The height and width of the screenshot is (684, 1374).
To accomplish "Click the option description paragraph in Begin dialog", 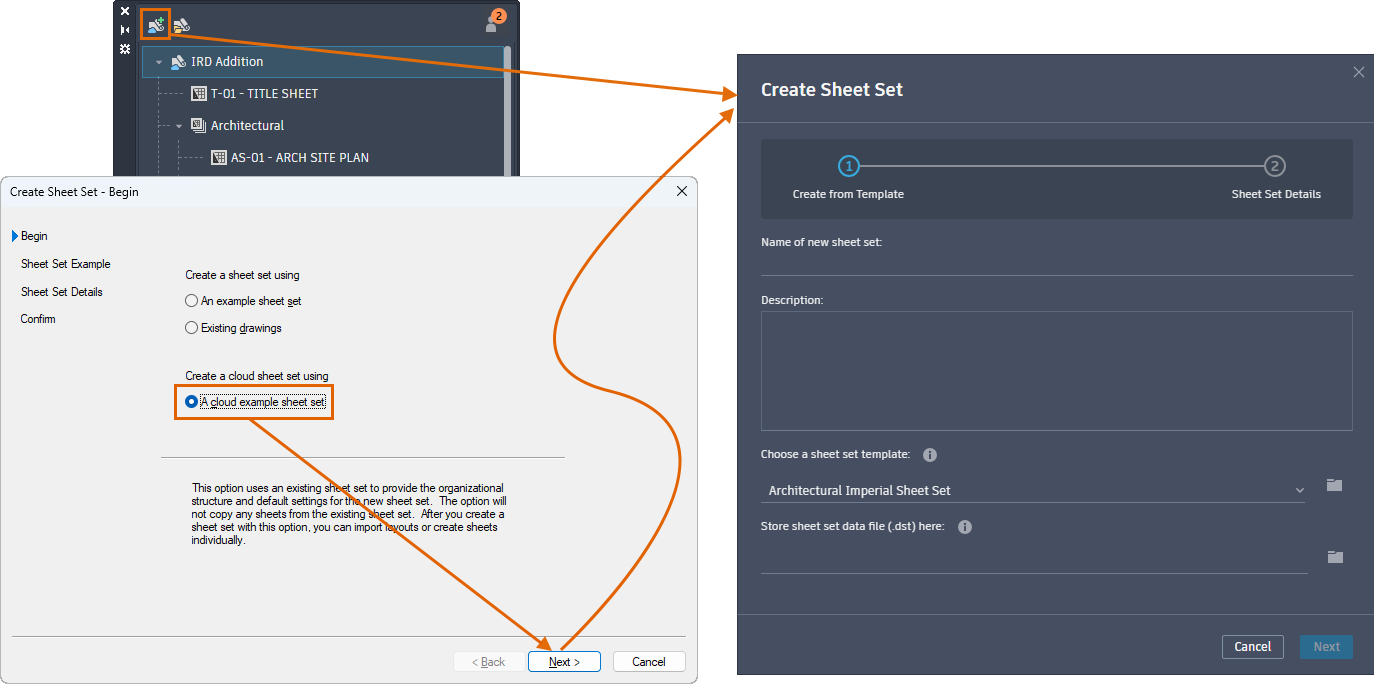I will (x=349, y=514).
